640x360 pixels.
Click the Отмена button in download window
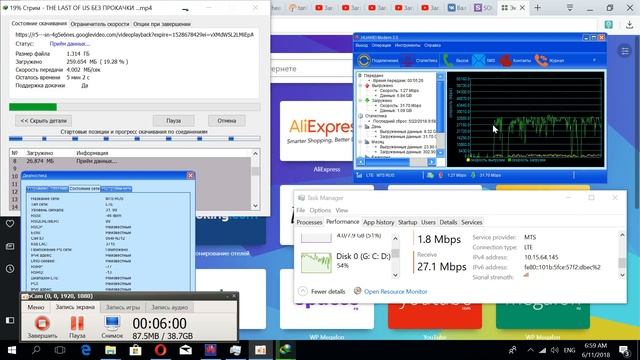point(227,121)
